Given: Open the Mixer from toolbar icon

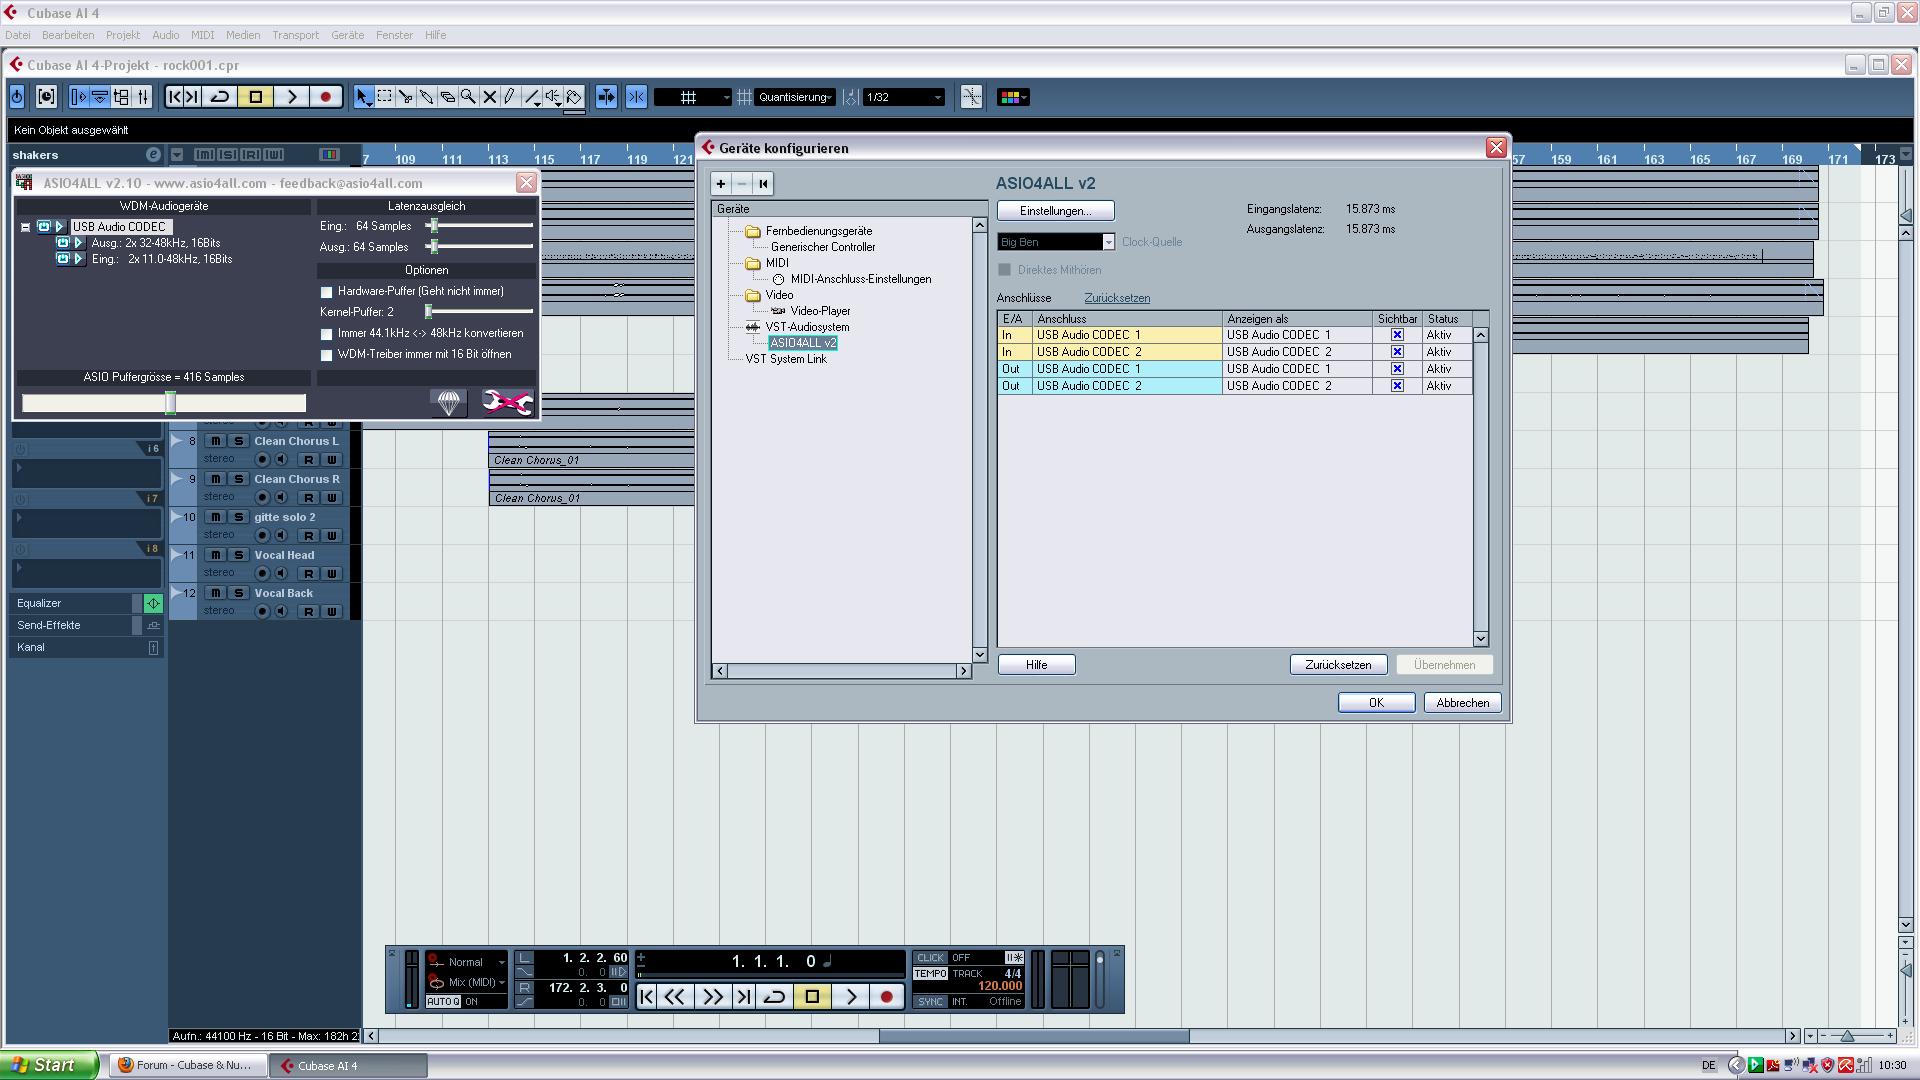Looking at the screenshot, I should click(x=143, y=97).
